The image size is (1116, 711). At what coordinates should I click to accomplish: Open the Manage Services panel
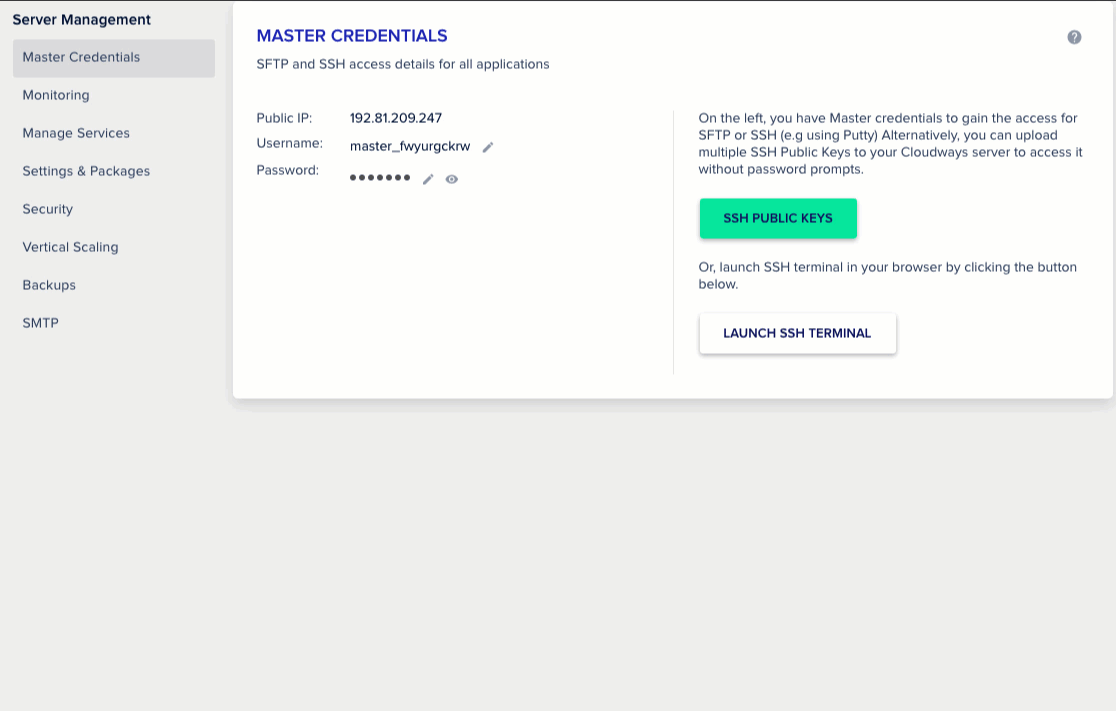tap(75, 133)
